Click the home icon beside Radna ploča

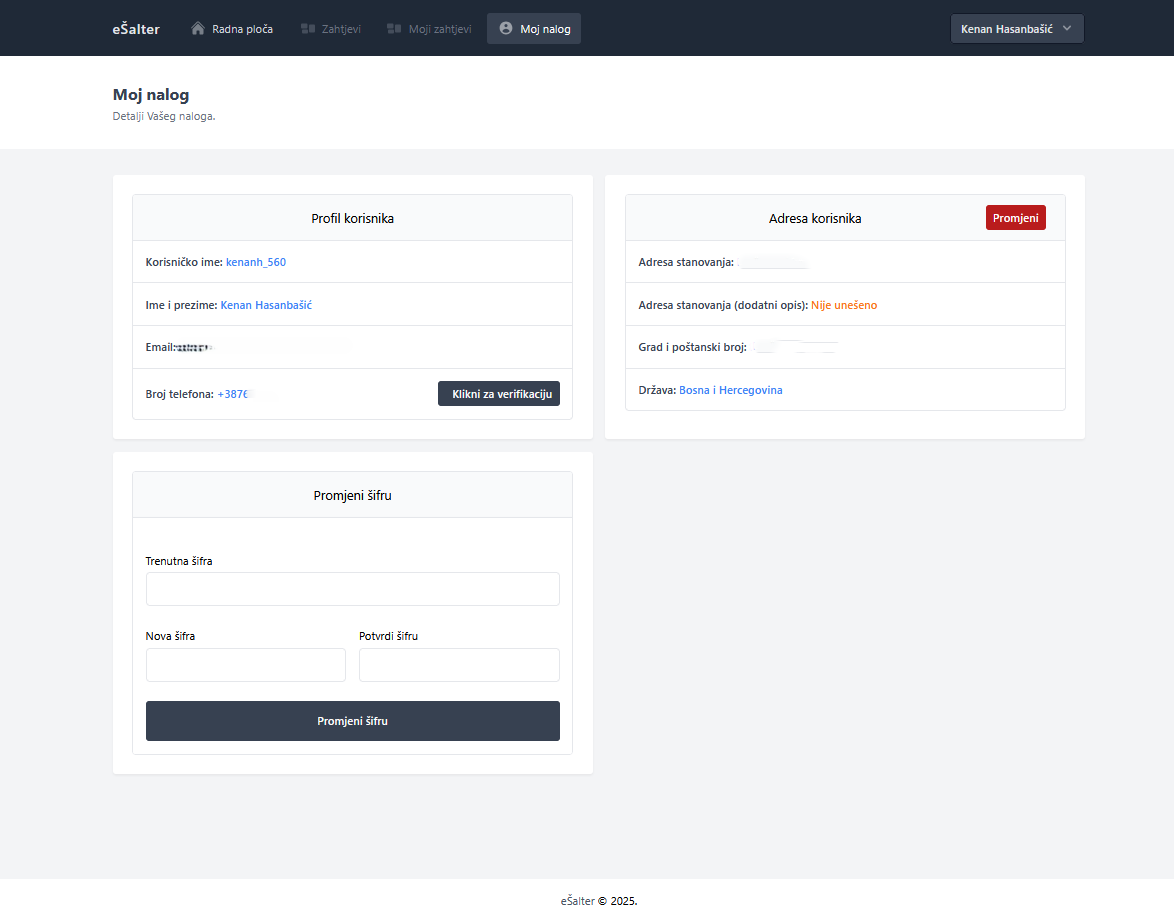pyautogui.click(x=198, y=29)
